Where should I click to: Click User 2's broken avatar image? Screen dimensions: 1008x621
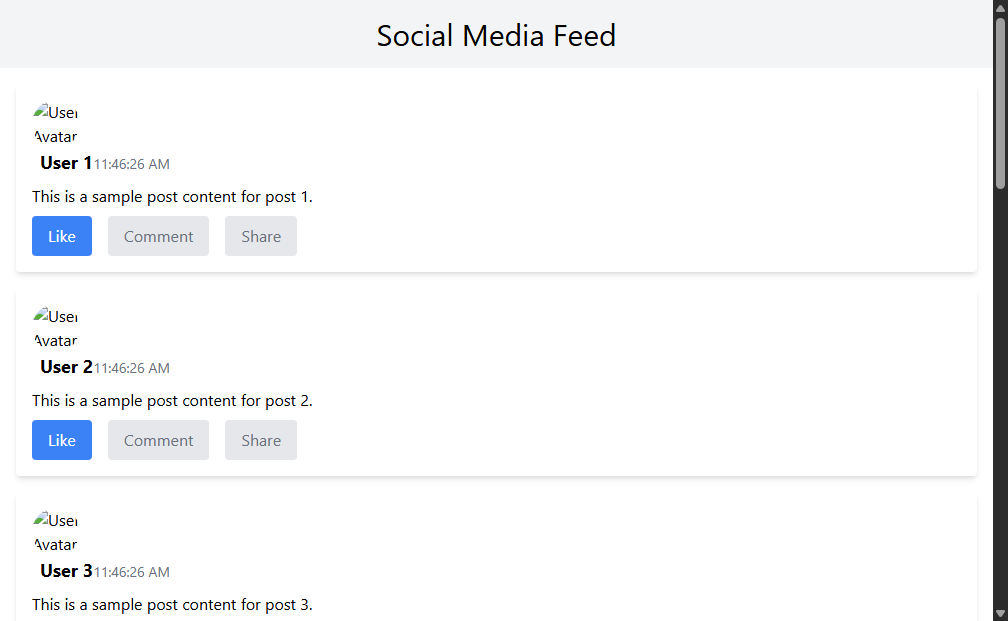[55, 328]
